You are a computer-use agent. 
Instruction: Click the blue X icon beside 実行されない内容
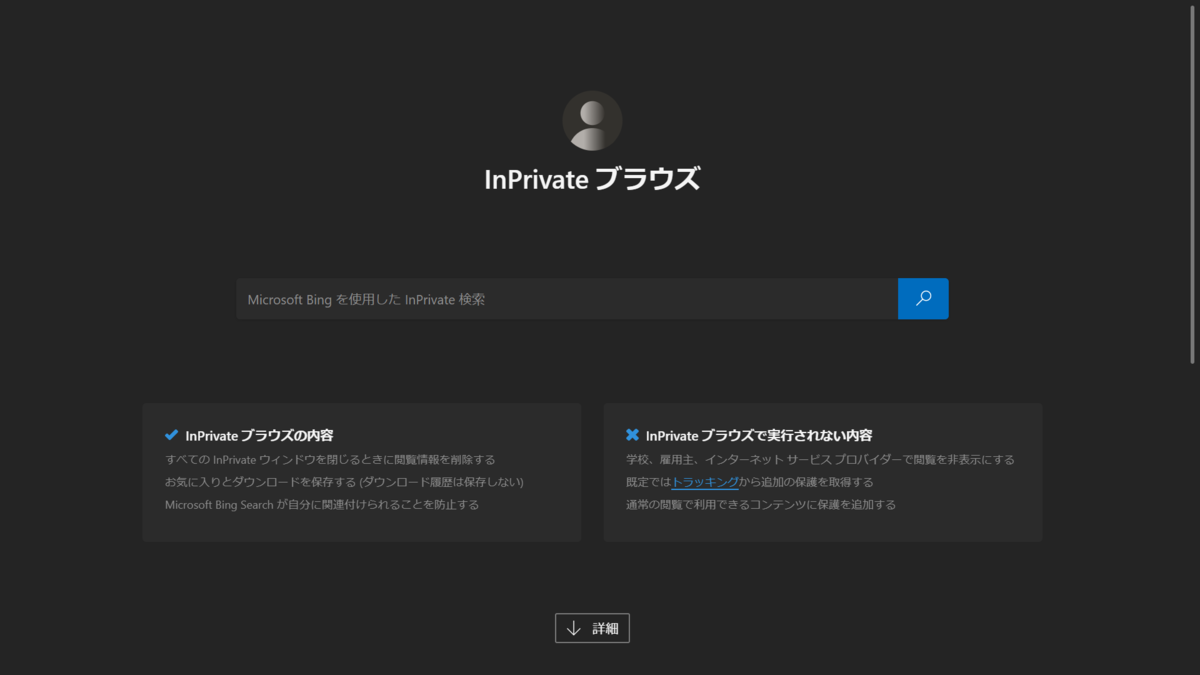[x=630, y=434]
